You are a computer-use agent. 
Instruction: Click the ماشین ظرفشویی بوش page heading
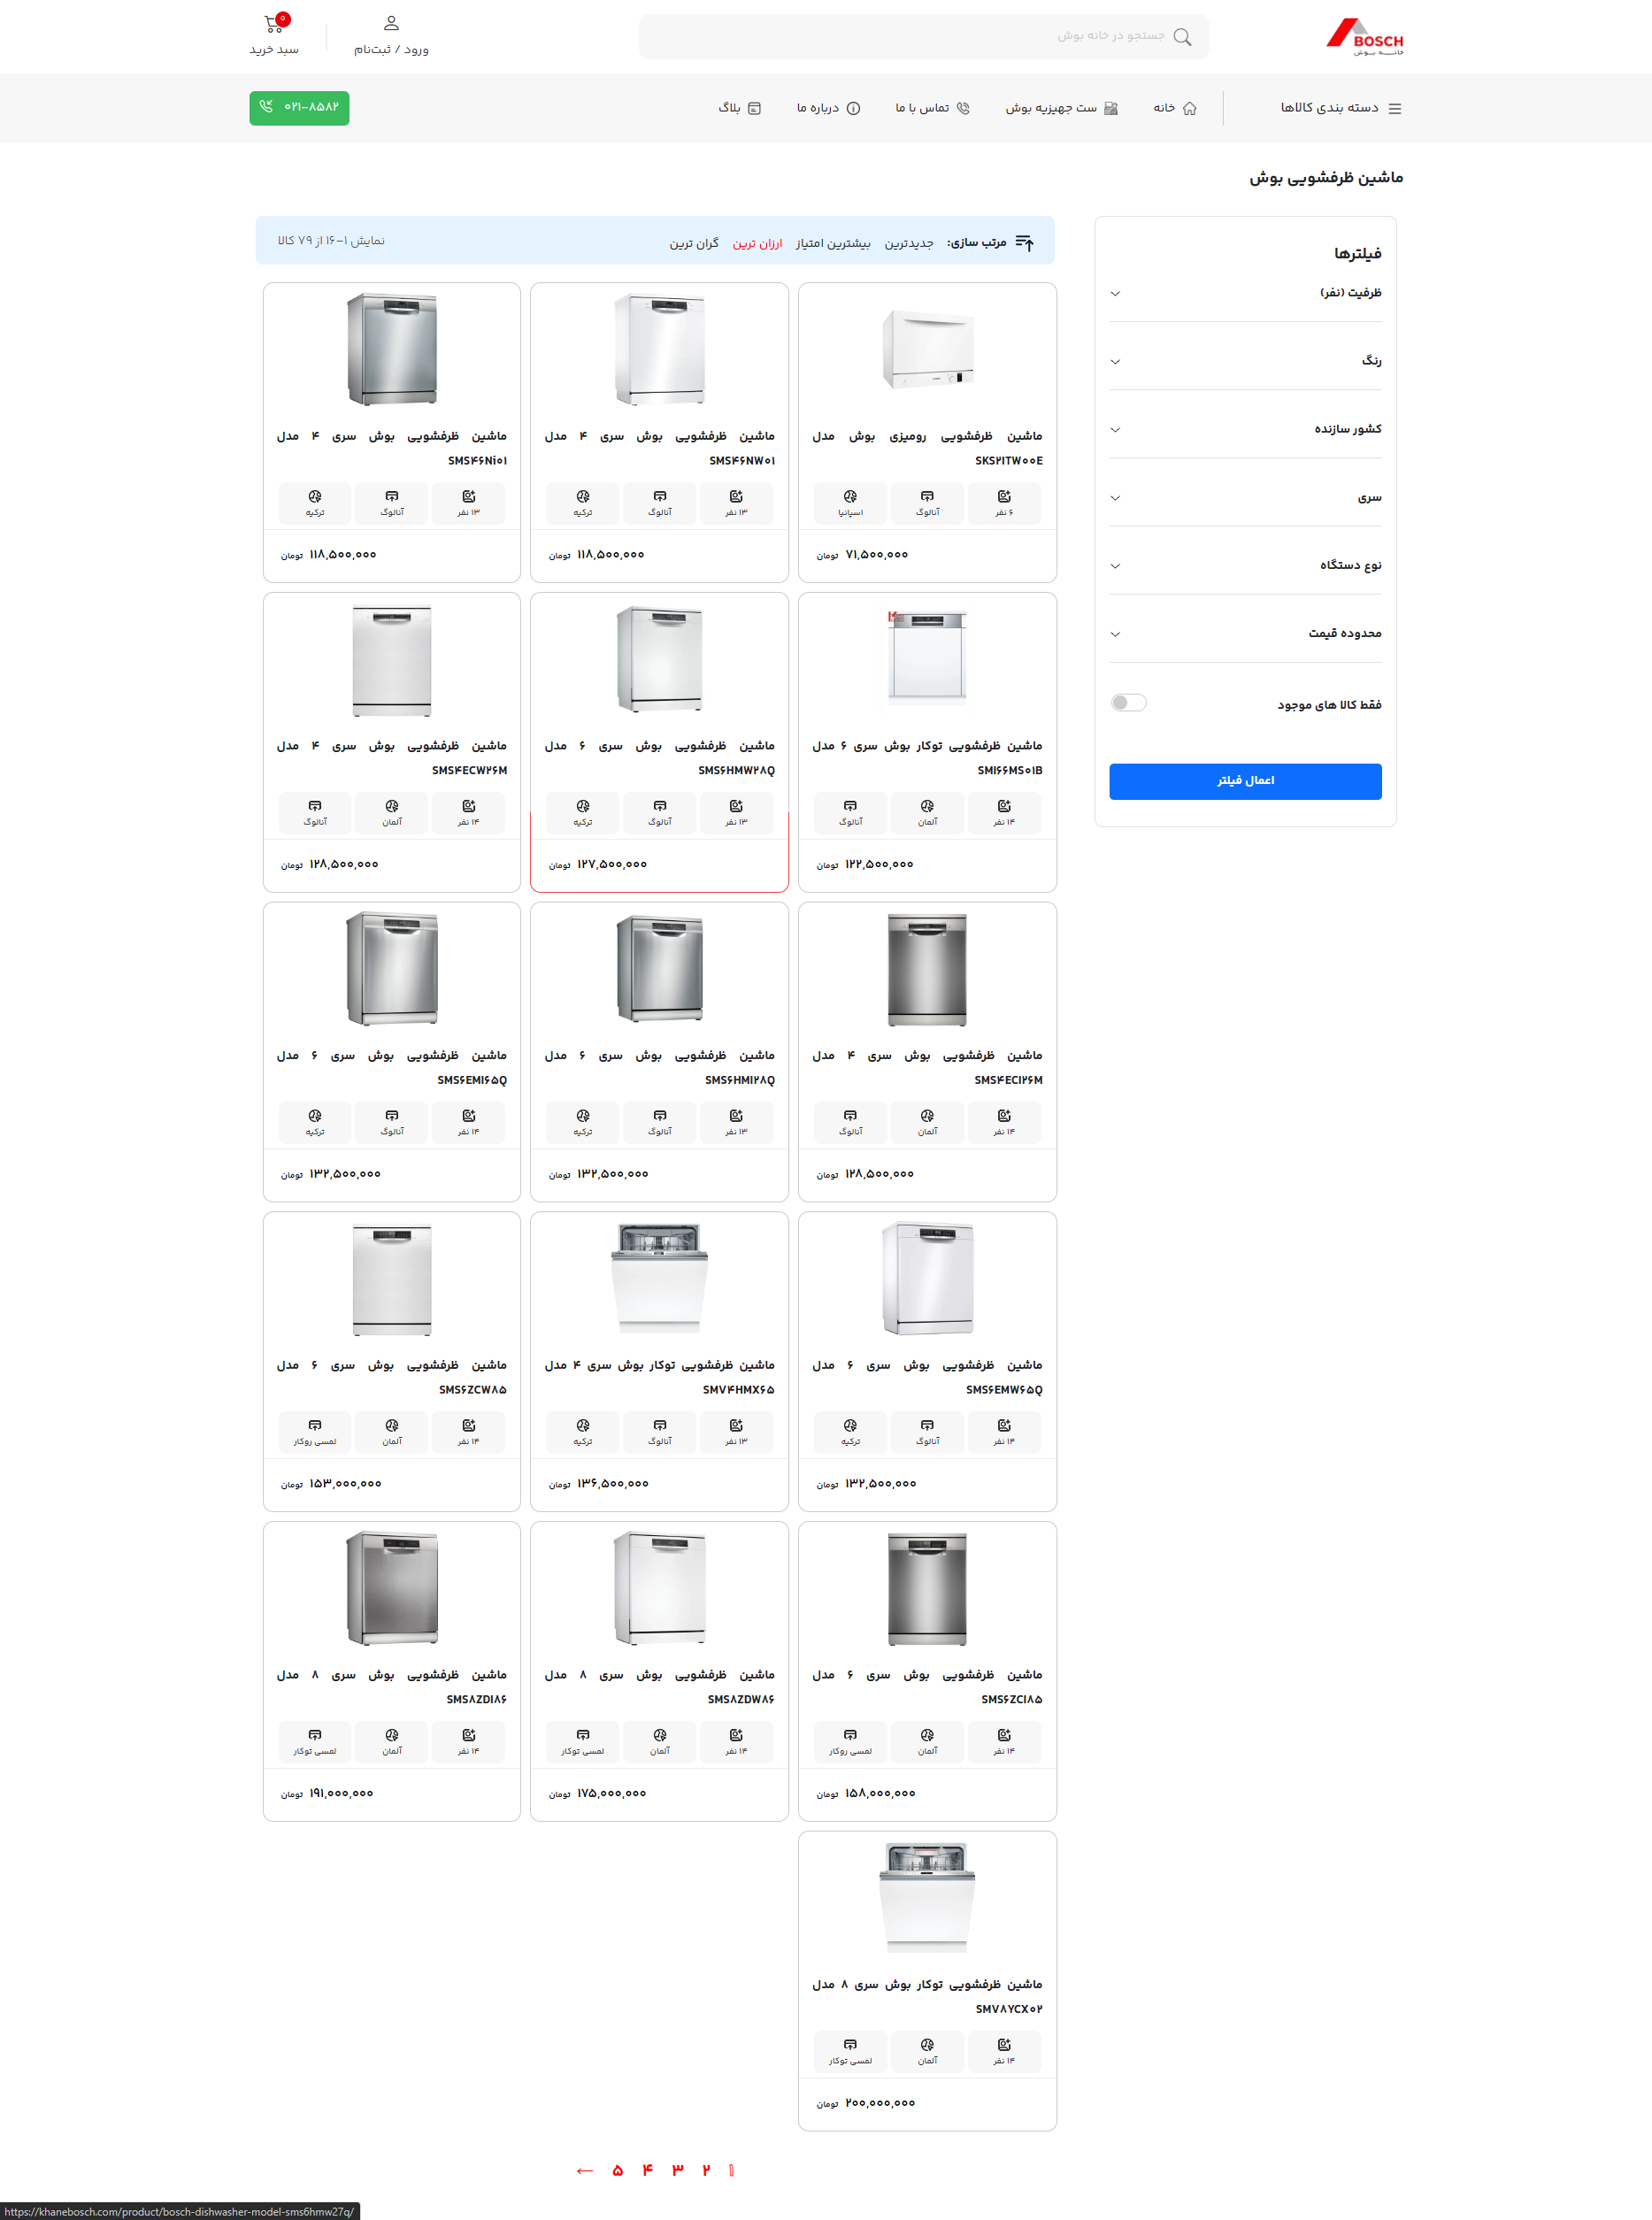pyautogui.click(x=1326, y=178)
